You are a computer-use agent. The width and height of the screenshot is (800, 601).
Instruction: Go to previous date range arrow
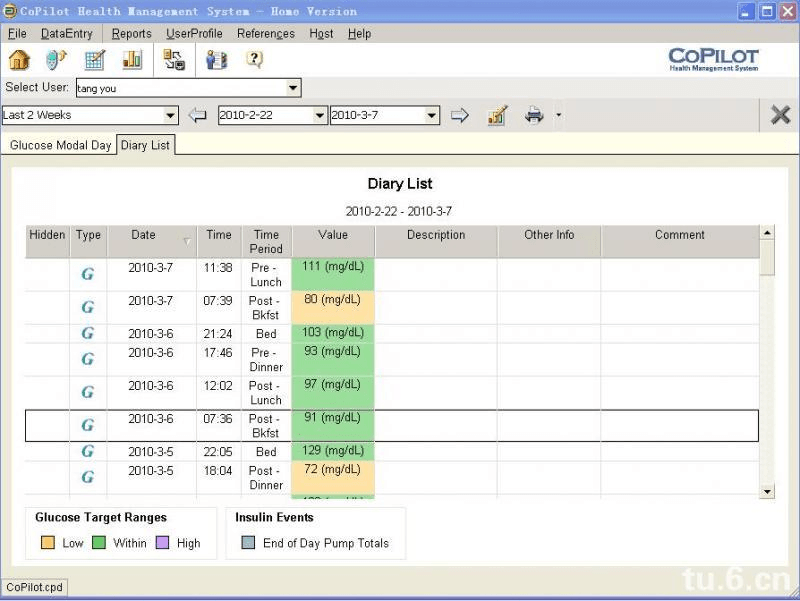(197, 115)
